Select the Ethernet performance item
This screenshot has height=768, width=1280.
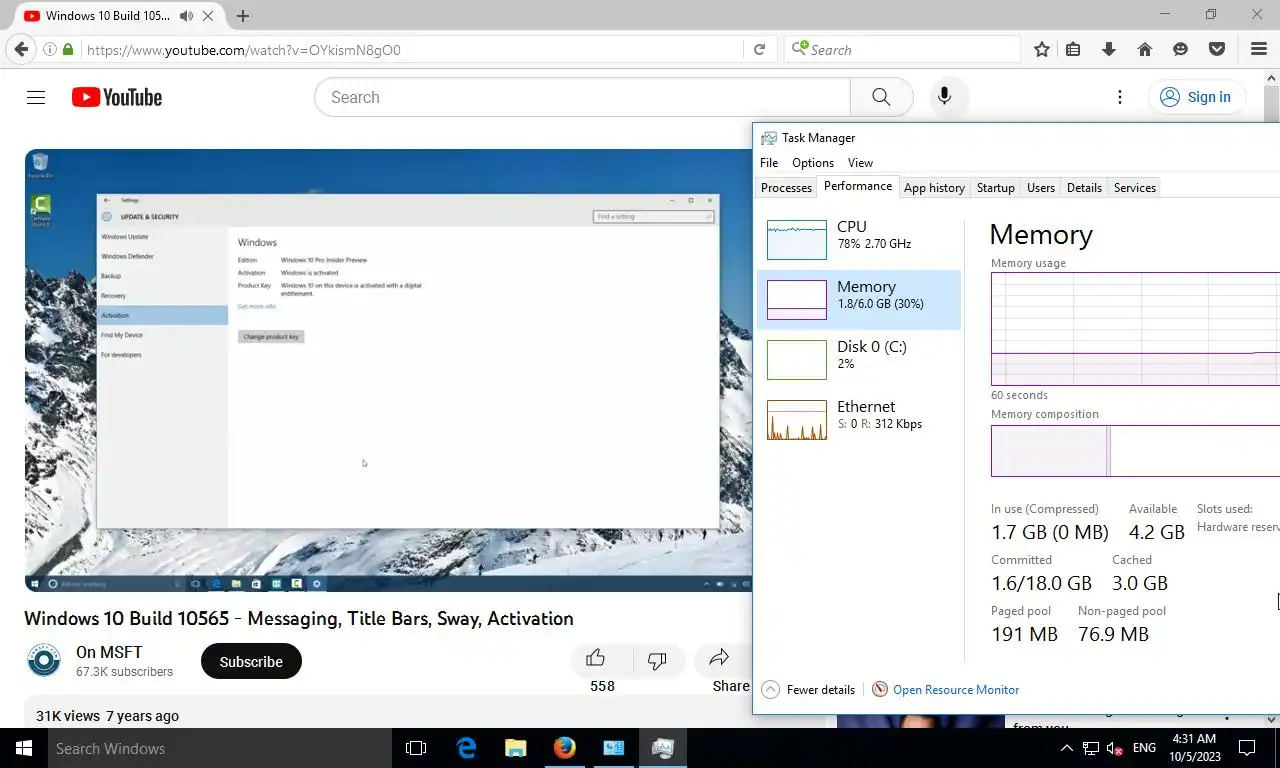click(859, 420)
